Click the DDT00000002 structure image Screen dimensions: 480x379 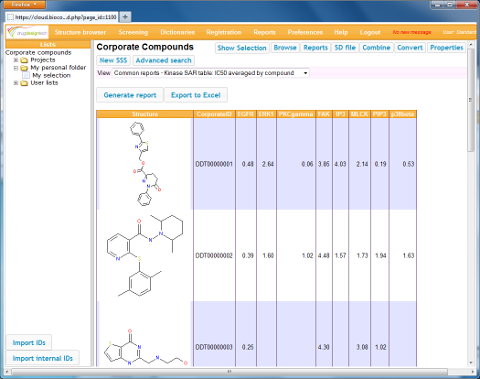pos(145,256)
